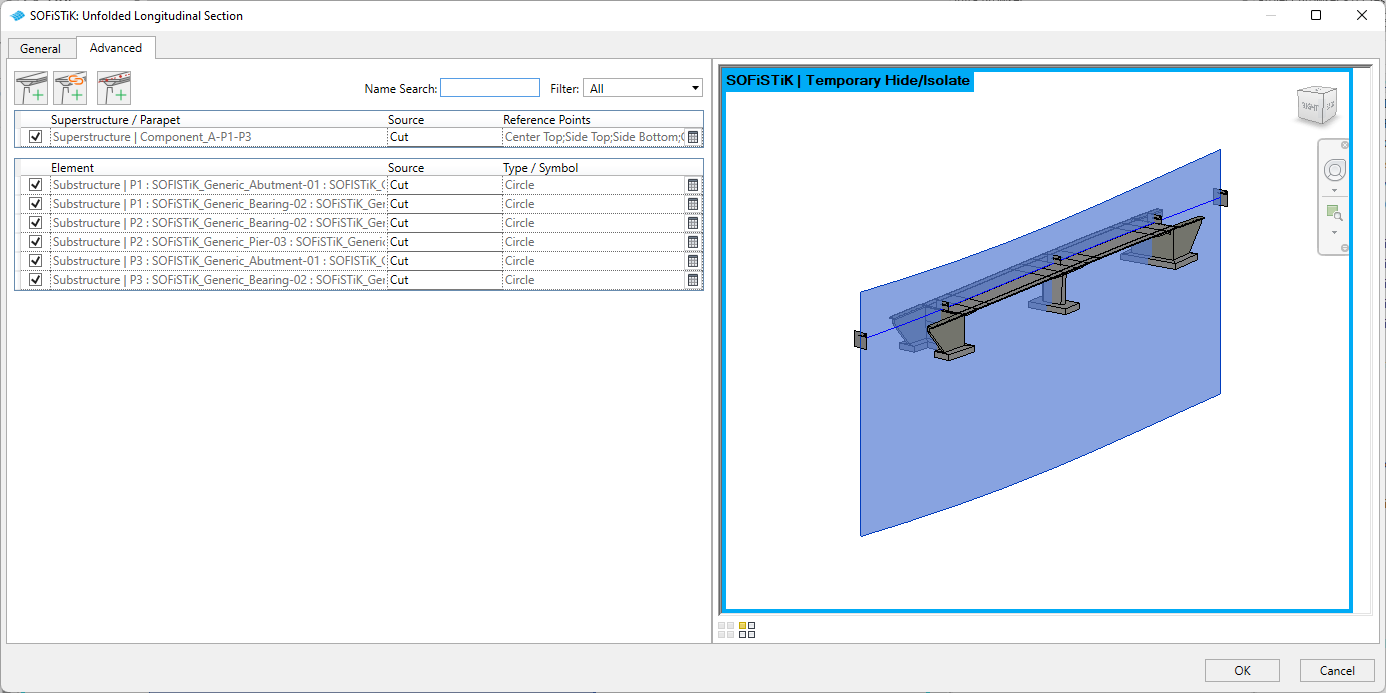Click the Cancel button
Image resolution: width=1386 pixels, height=693 pixels.
click(x=1337, y=671)
